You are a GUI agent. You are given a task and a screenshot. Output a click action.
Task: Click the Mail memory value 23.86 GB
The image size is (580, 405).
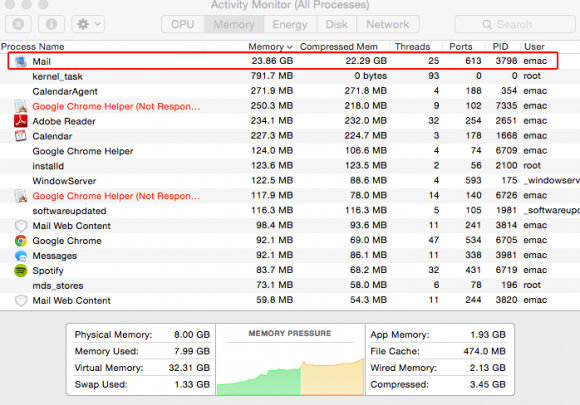[272, 61]
